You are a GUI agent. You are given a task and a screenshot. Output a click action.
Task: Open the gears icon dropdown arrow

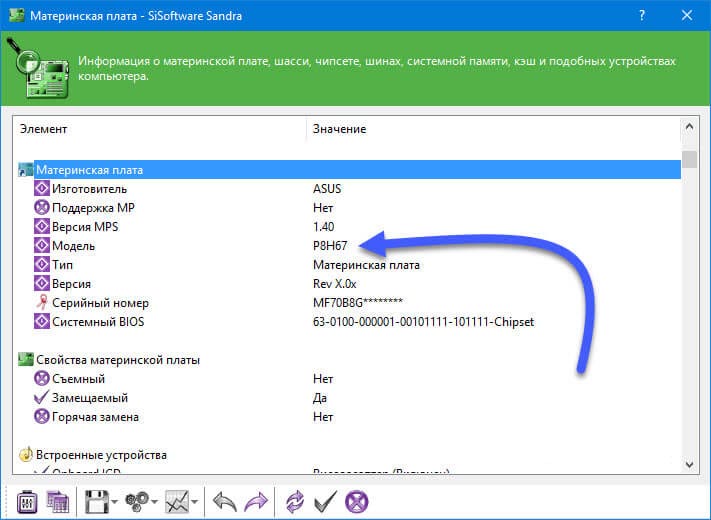point(155,502)
